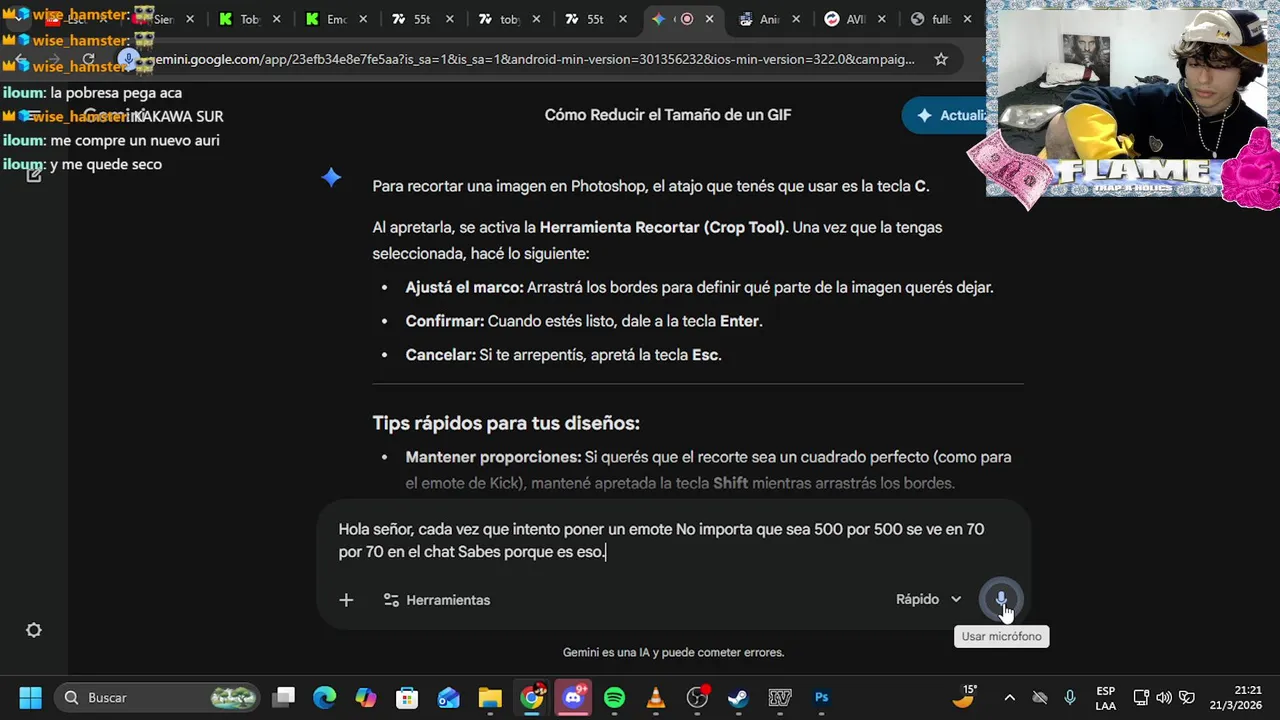The height and width of the screenshot is (720, 1280).
Task: Open Steam from the taskbar
Action: coord(738,697)
